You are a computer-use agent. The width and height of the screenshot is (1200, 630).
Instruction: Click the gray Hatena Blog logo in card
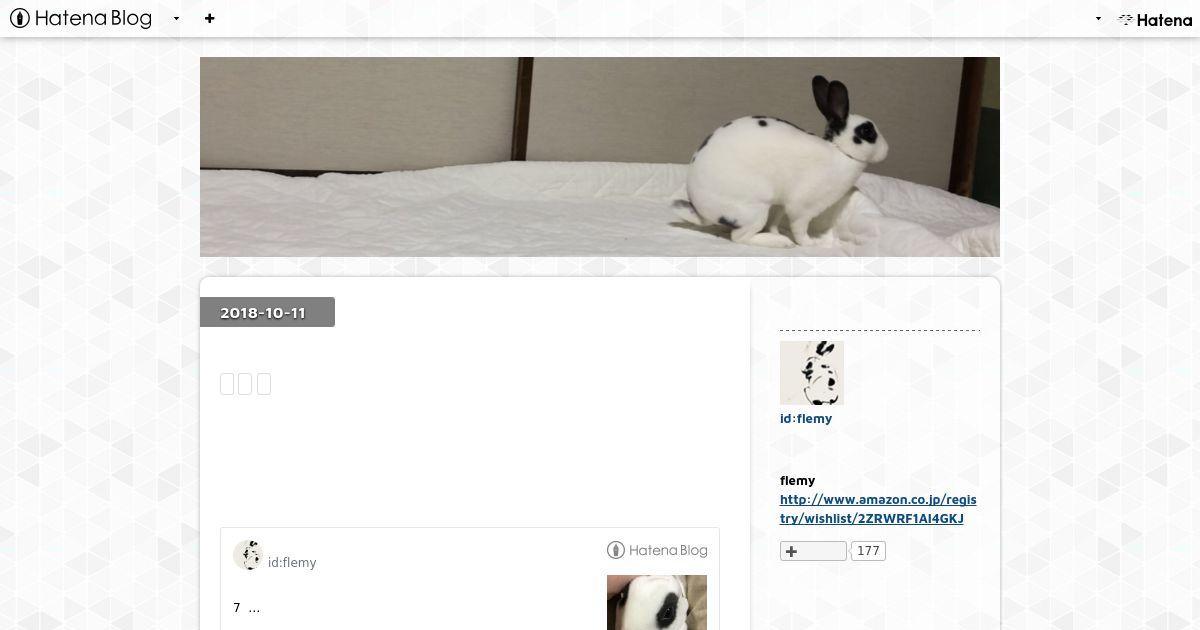[657, 550]
